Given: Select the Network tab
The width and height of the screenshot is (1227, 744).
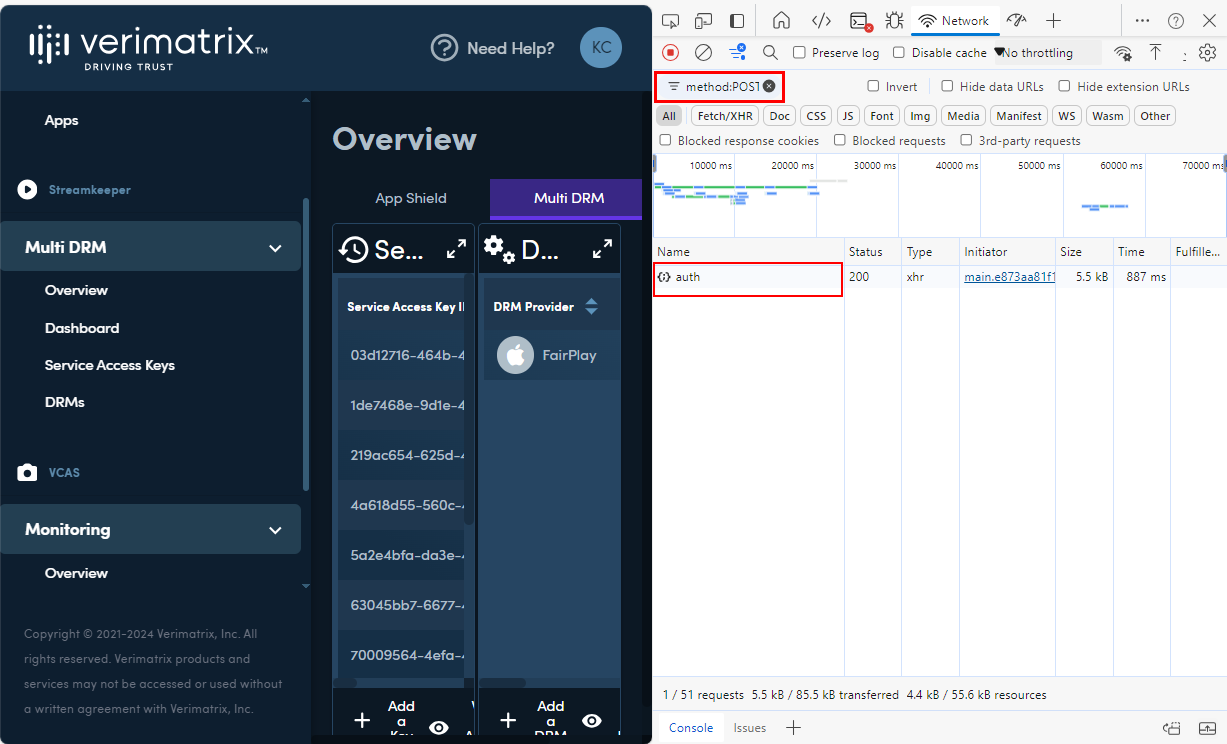Looking at the screenshot, I should [954, 20].
